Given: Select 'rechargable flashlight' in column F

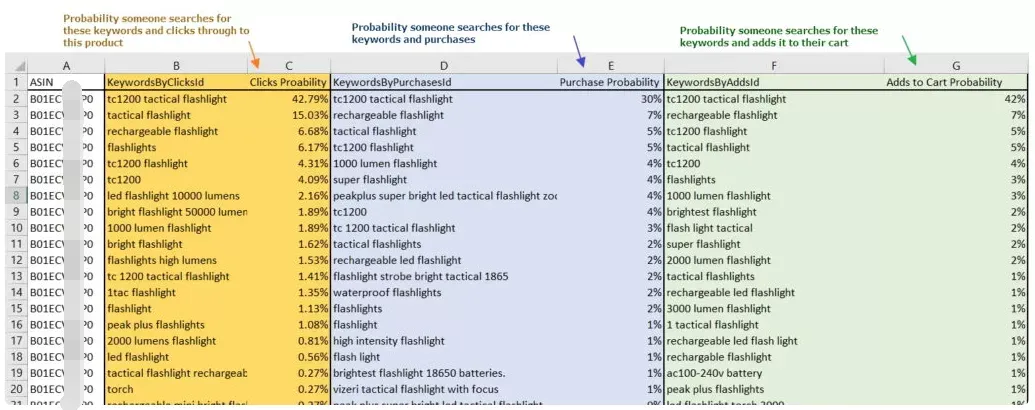Looking at the screenshot, I should click(774, 357).
